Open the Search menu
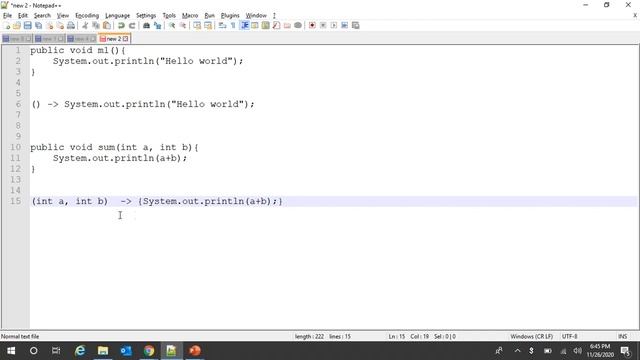Screen dimensions: 640x360 [x=42, y=16]
